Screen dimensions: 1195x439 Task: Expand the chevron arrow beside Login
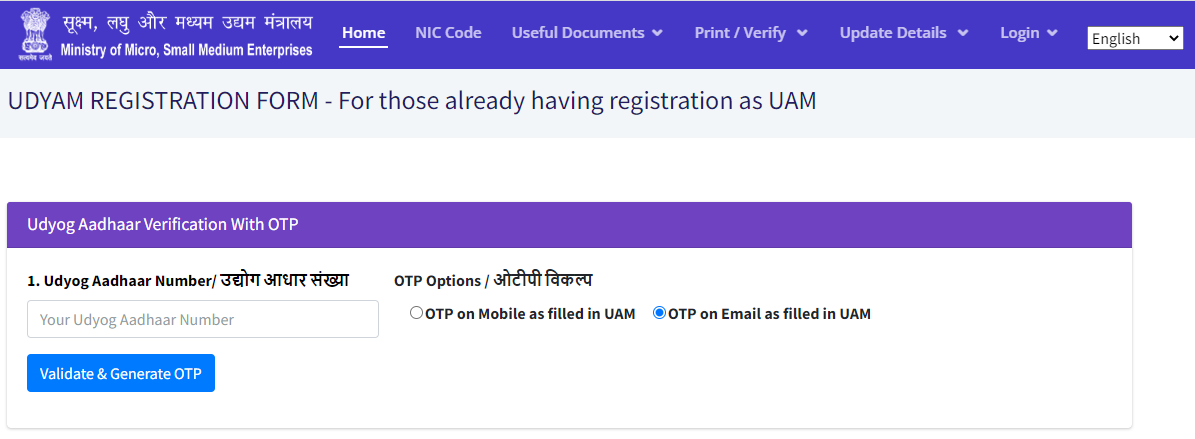coord(1052,33)
